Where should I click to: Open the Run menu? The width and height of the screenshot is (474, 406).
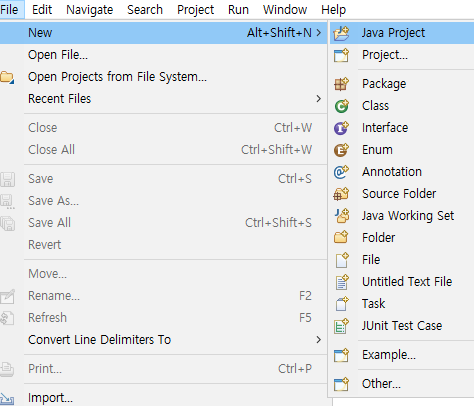click(x=238, y=10)
